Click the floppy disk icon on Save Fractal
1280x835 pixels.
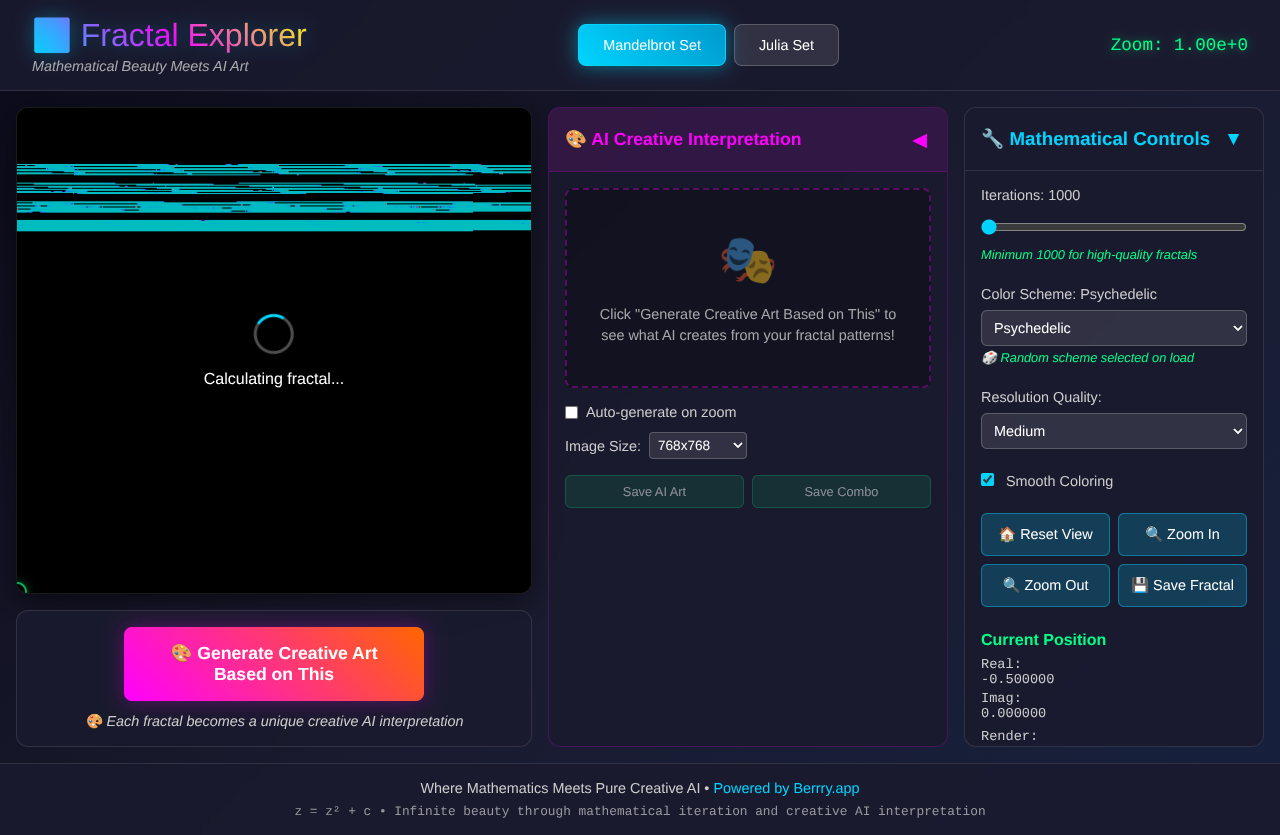(x=1141, y=585)
